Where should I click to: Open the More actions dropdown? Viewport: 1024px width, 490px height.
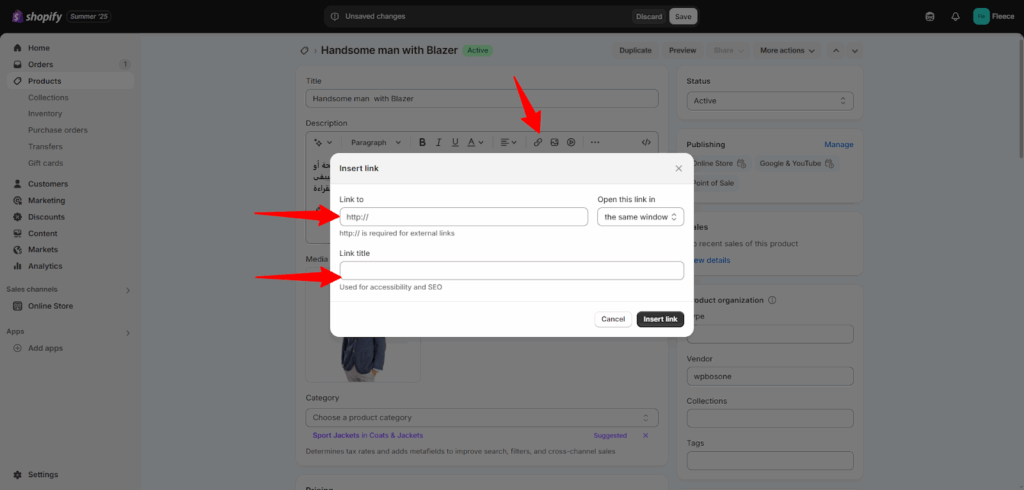pos(786,50)
